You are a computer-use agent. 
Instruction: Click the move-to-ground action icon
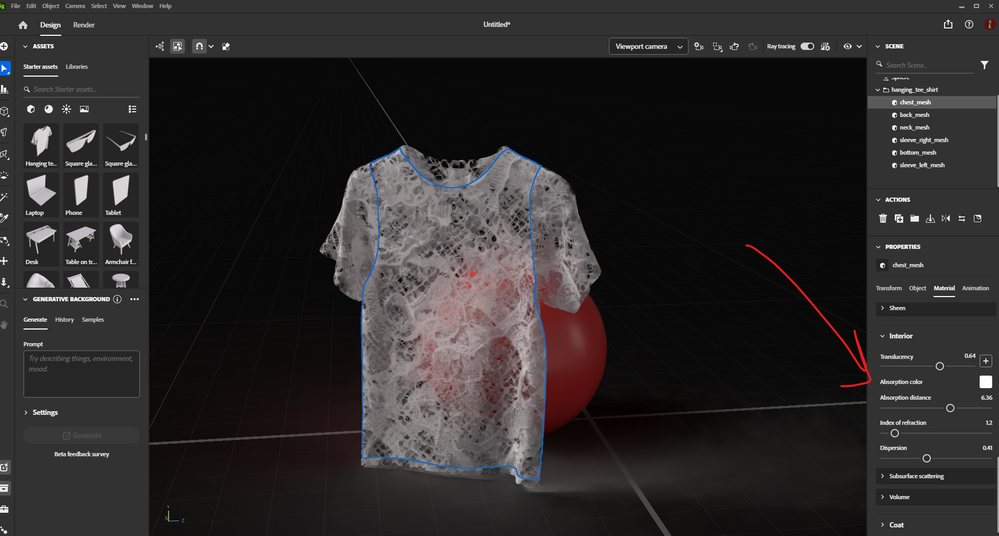[930, 219]
